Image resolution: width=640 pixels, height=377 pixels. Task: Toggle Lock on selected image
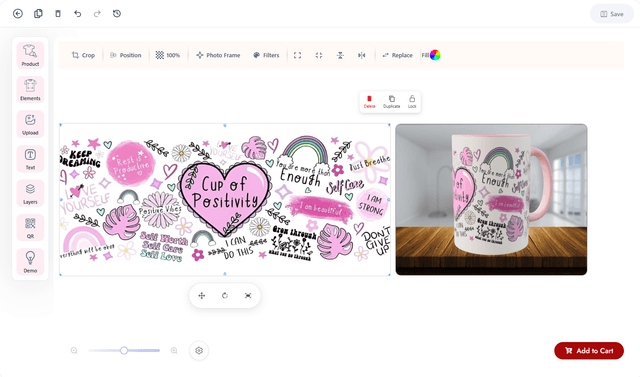(412, 102)
